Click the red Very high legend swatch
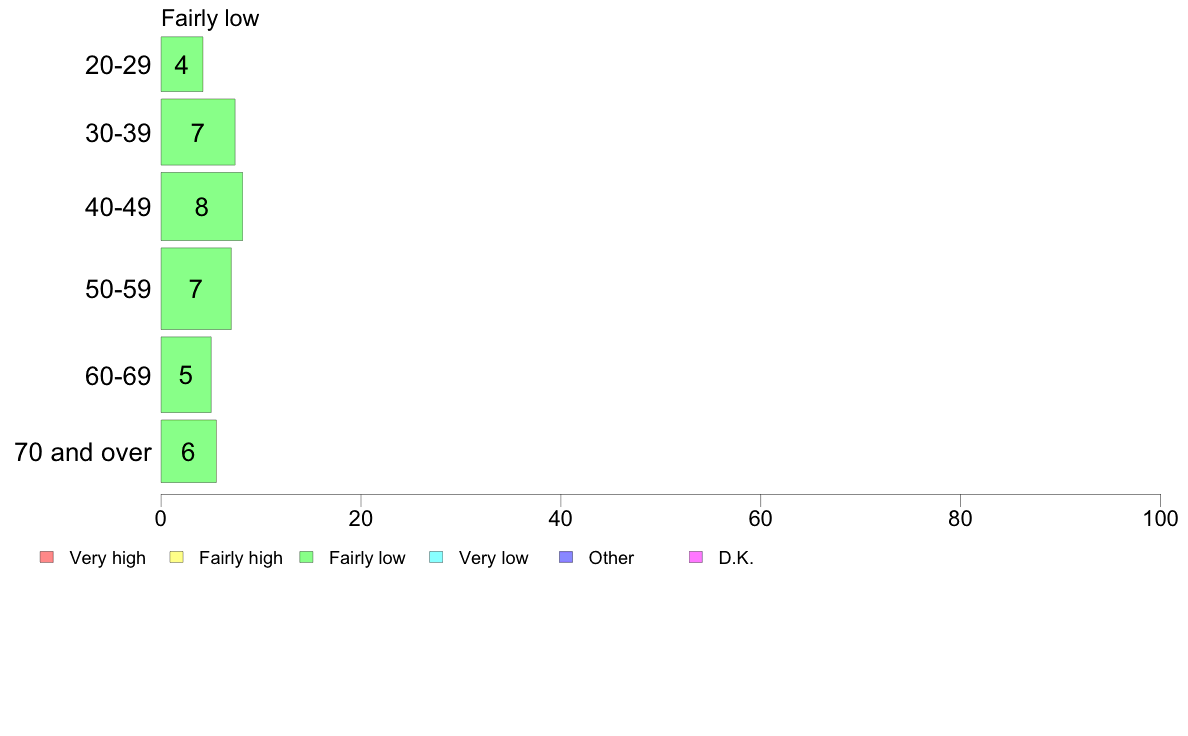The width and height of the screenshot is (1188, 736). [47, 557]
